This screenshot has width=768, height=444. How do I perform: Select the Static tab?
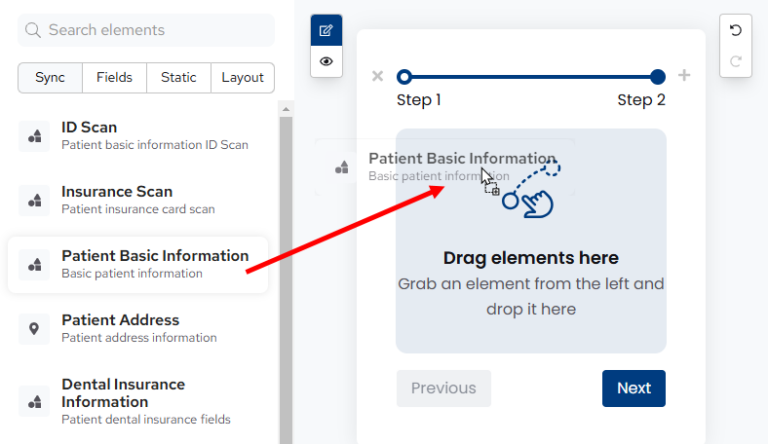[x=178, y=77]
